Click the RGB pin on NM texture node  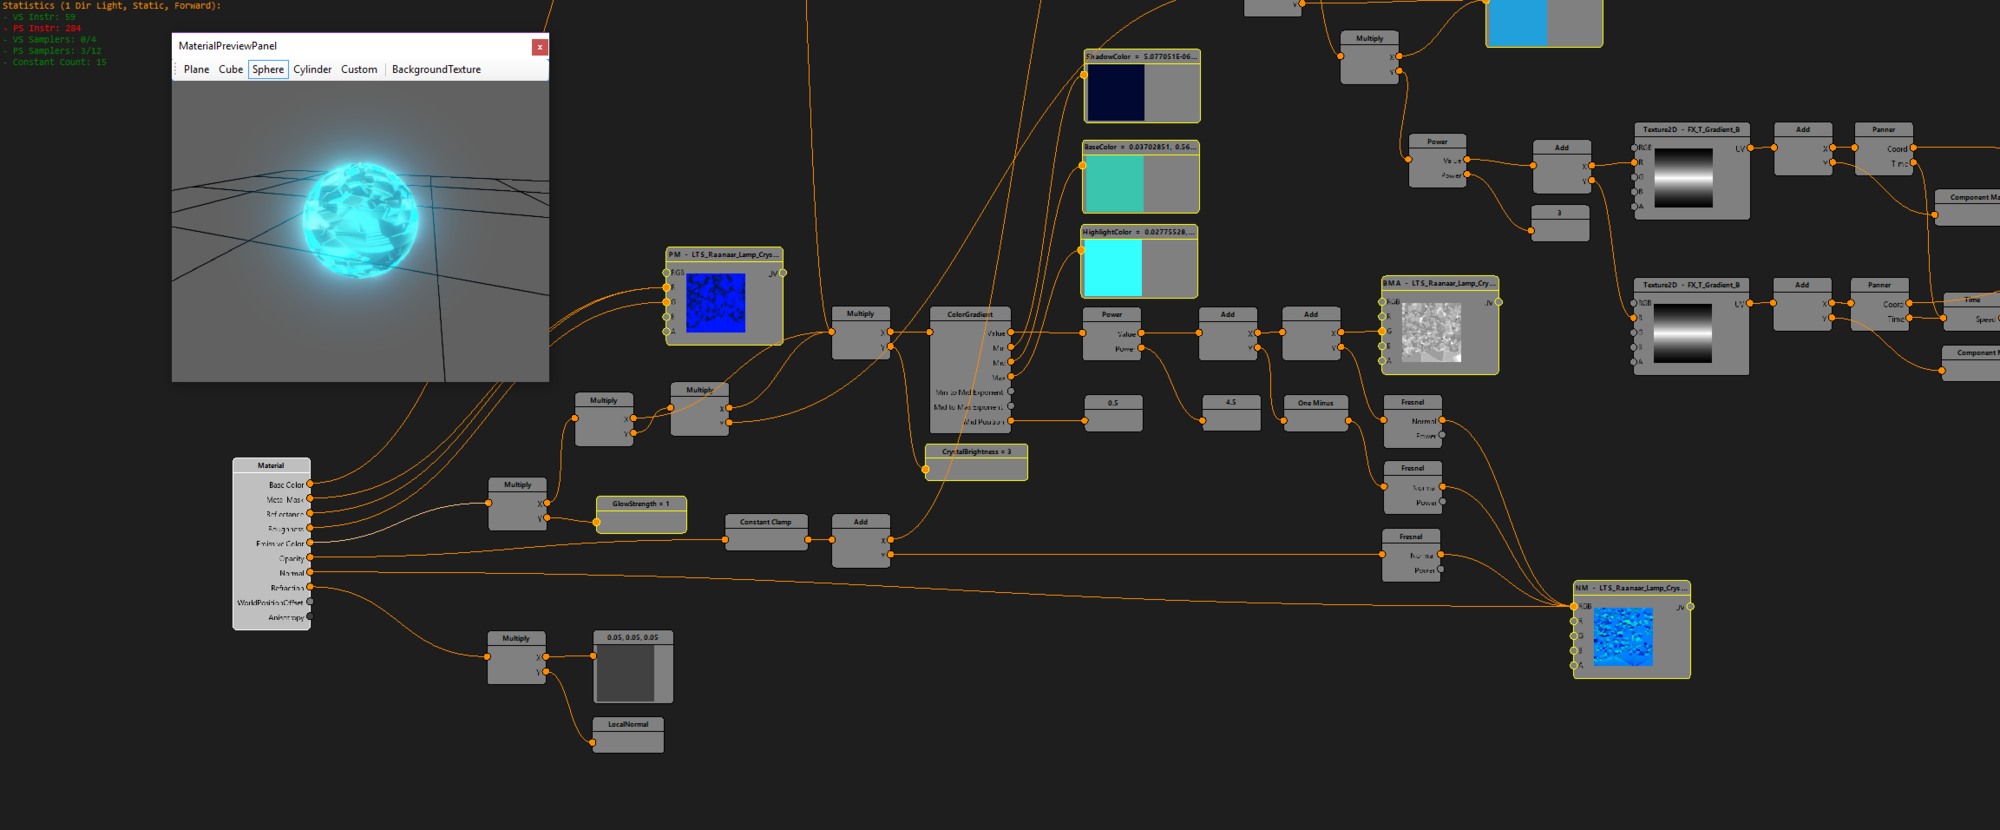pyautogui.click(x=1574, y=606)
